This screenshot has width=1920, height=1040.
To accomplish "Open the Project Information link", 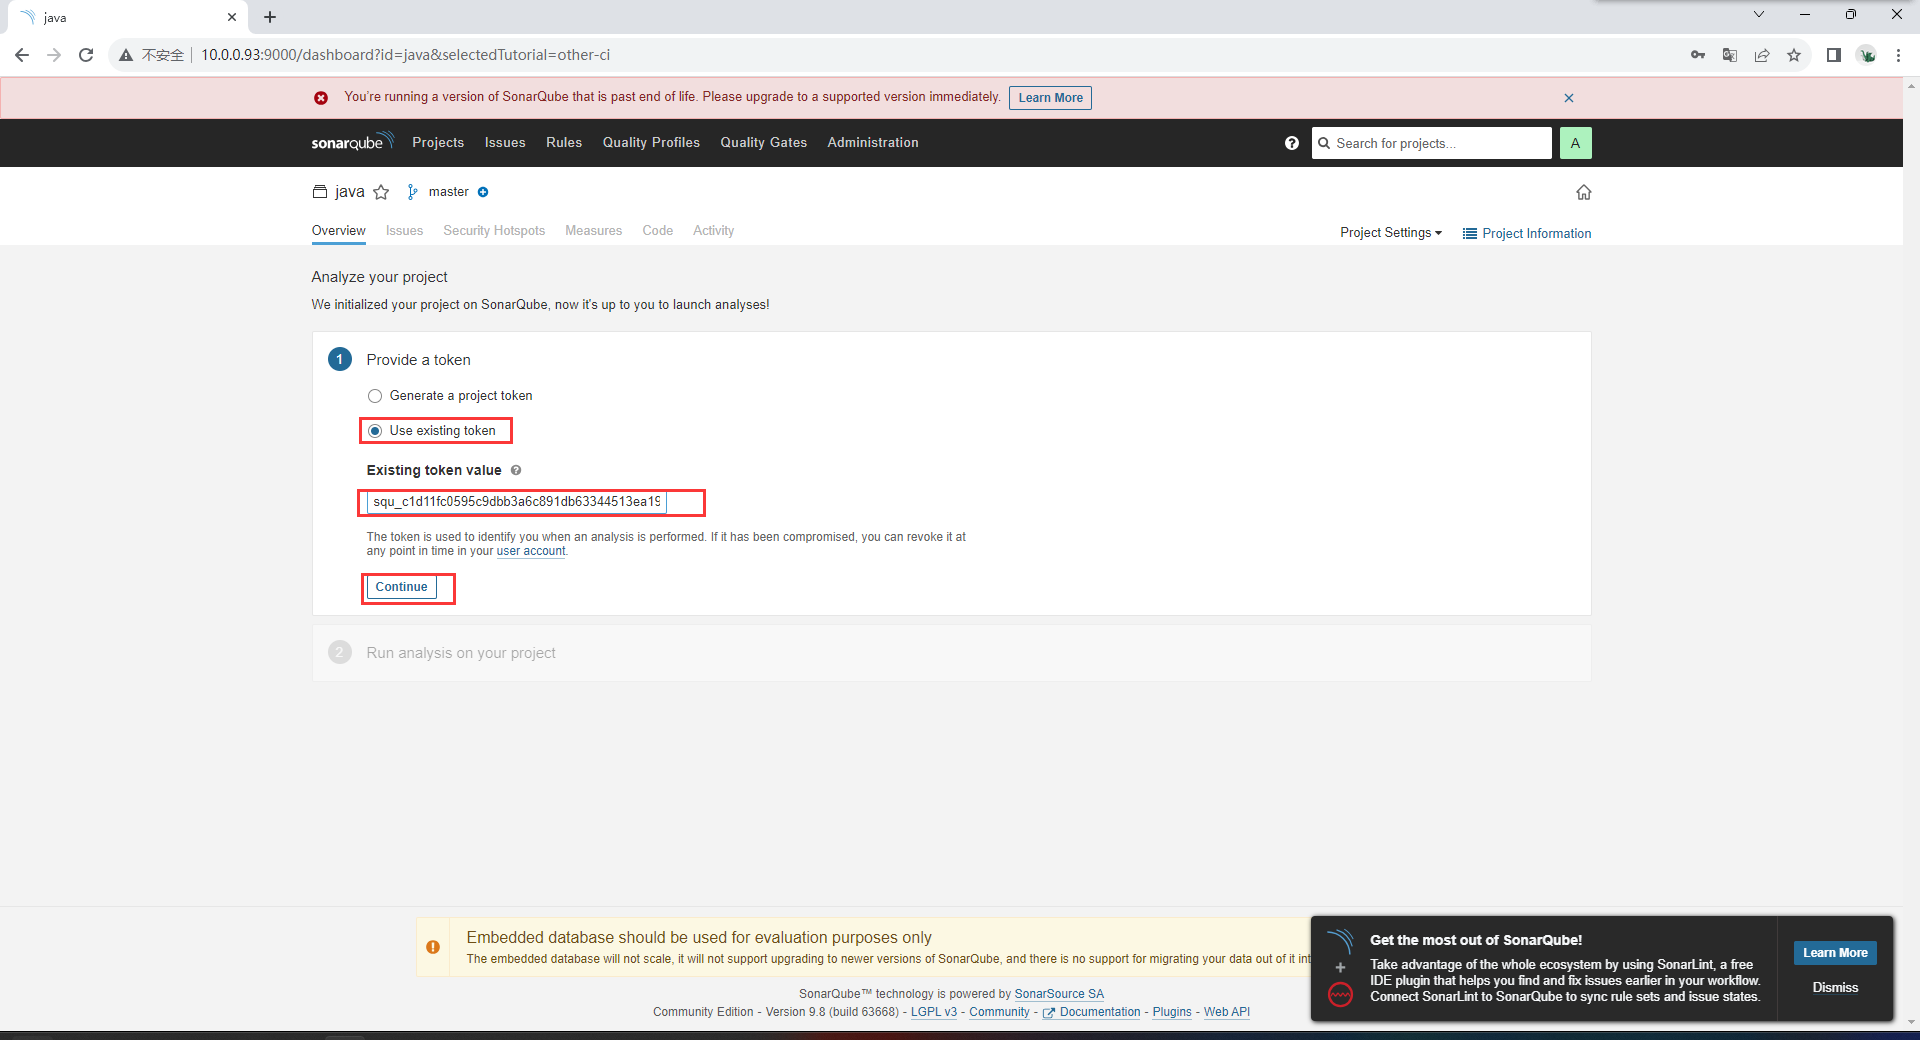I will [1527, 233].
